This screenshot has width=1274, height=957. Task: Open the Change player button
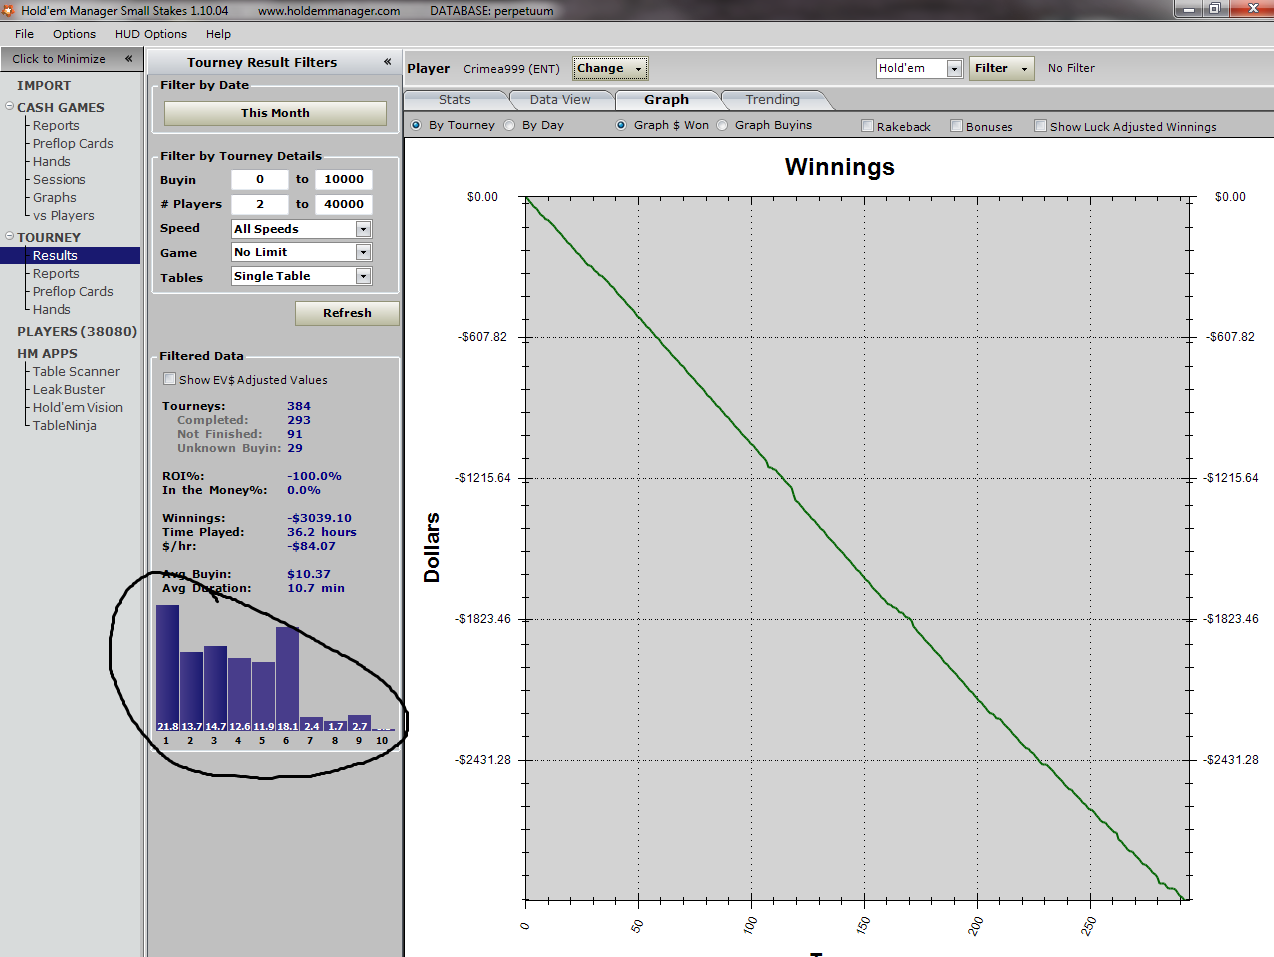tap(609, 68)
